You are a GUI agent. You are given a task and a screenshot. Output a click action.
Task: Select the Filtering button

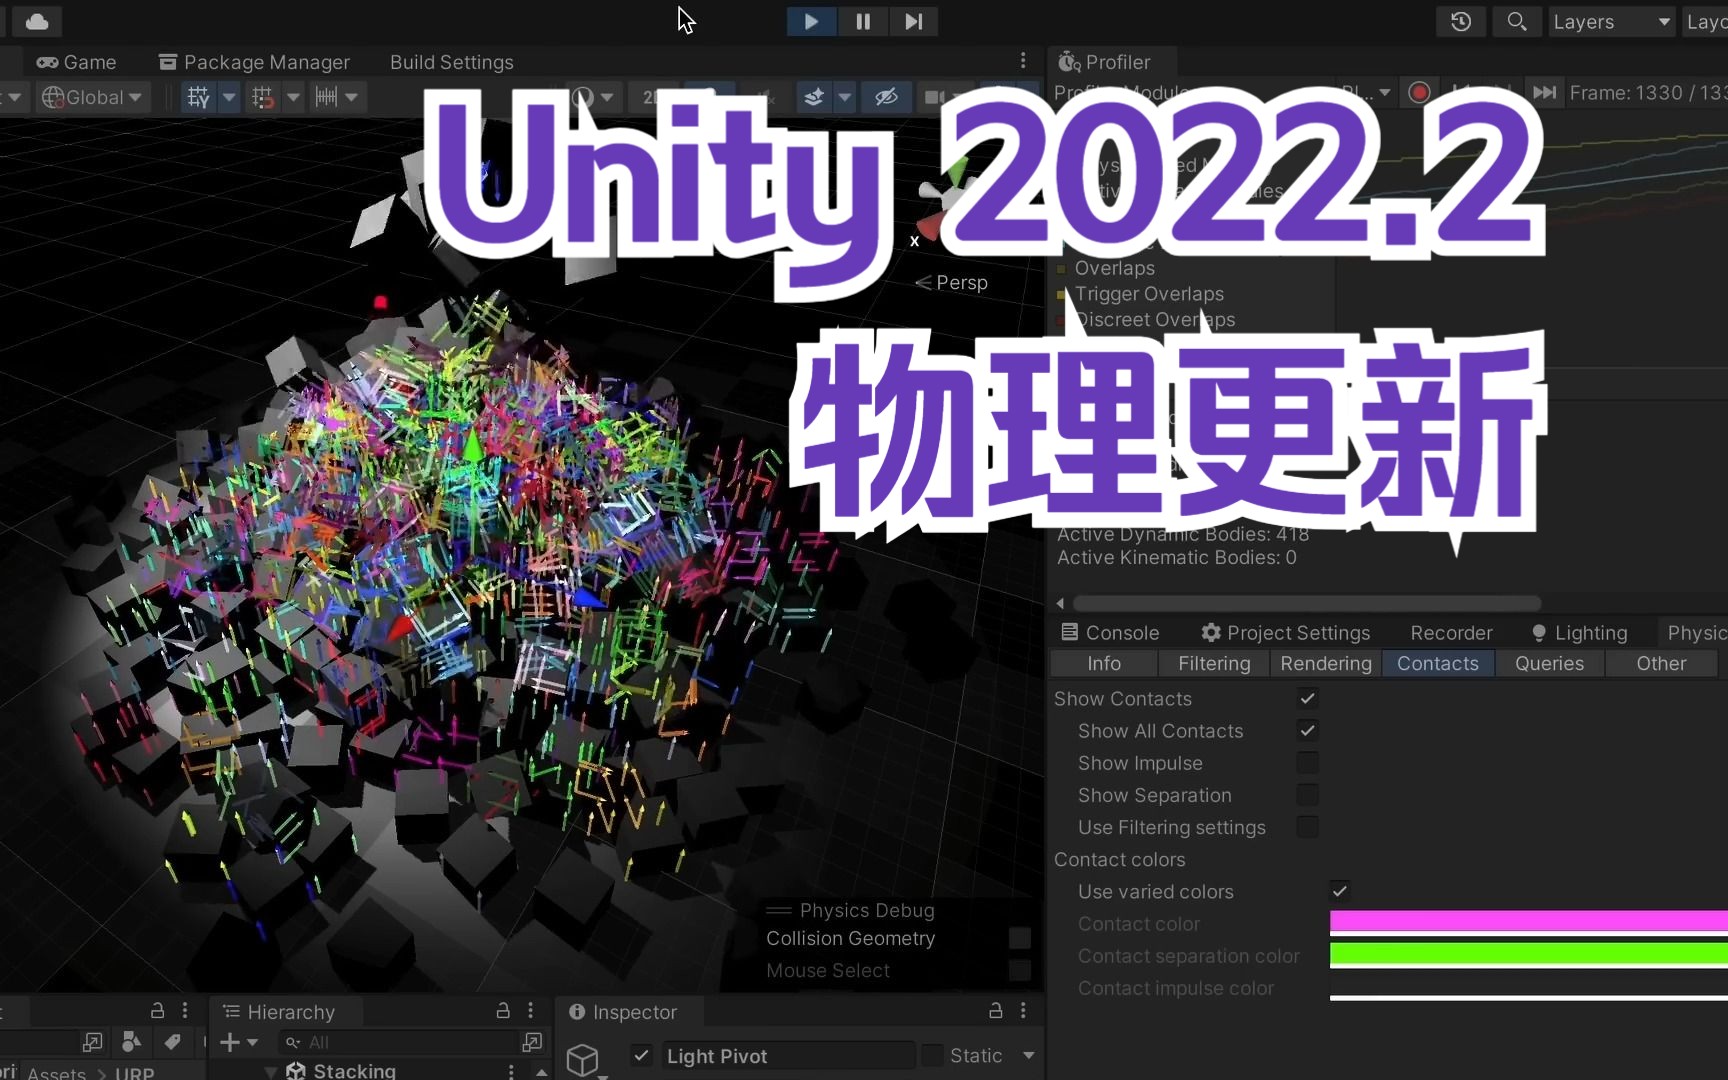click(x=1214, y=664)
